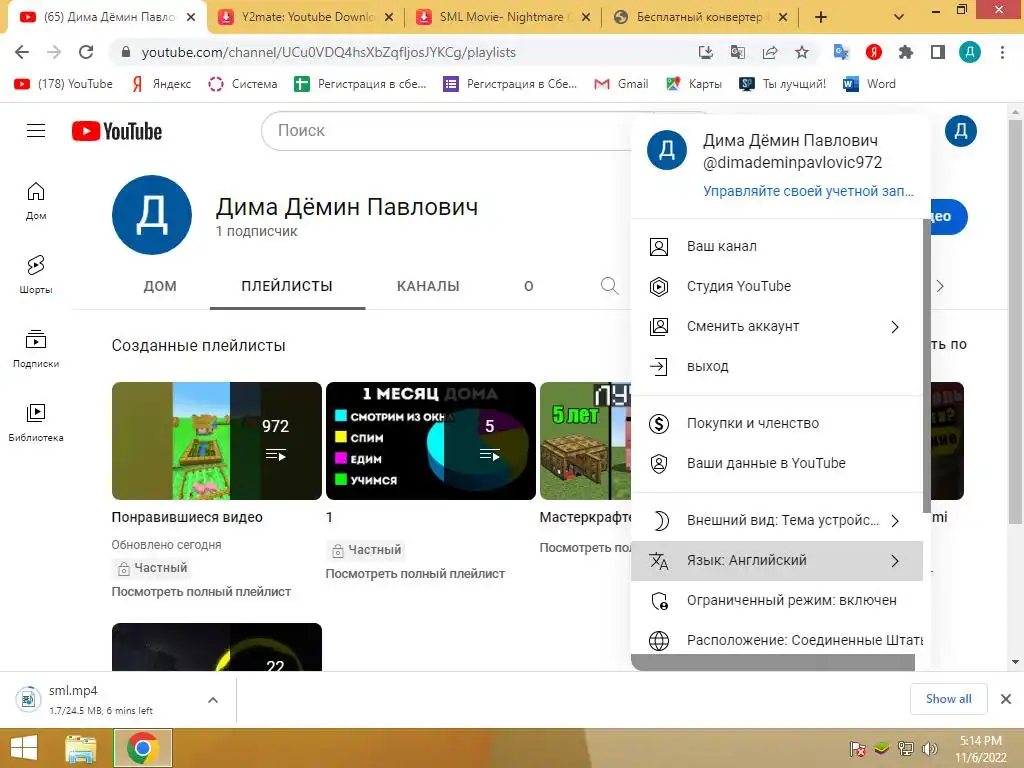Open the Google Translate extension icon
The height and width of the screenshot is (768, 1024).
(841, 52)
